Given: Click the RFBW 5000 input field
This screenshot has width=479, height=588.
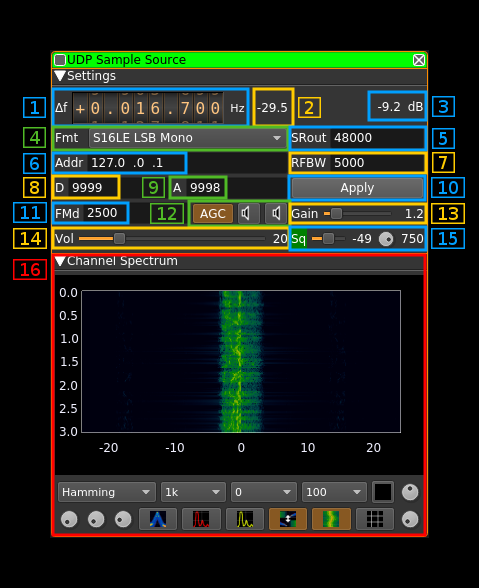Looking at the screenshot, I should (377, 163).
